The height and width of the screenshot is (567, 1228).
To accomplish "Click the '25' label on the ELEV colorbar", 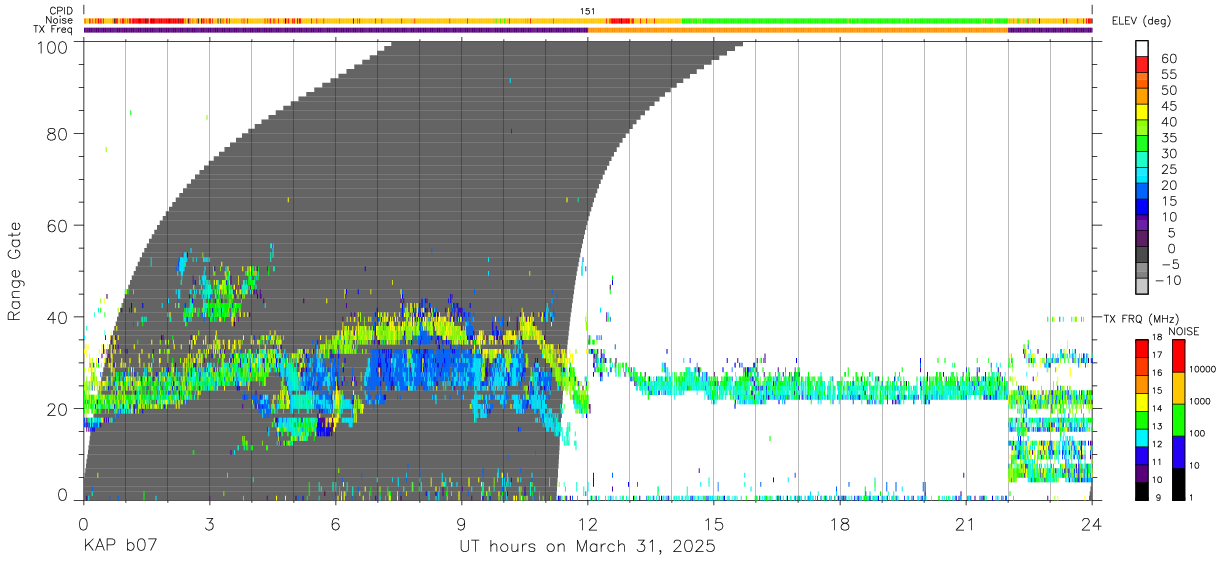I will coord(1168,170).
